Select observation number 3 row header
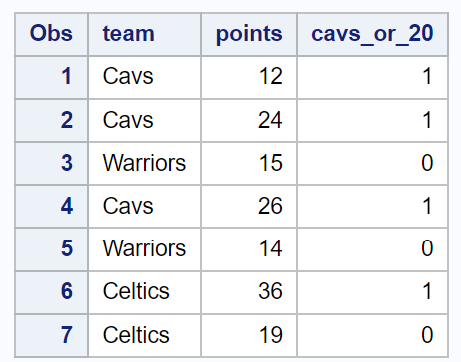 (51, 163)
